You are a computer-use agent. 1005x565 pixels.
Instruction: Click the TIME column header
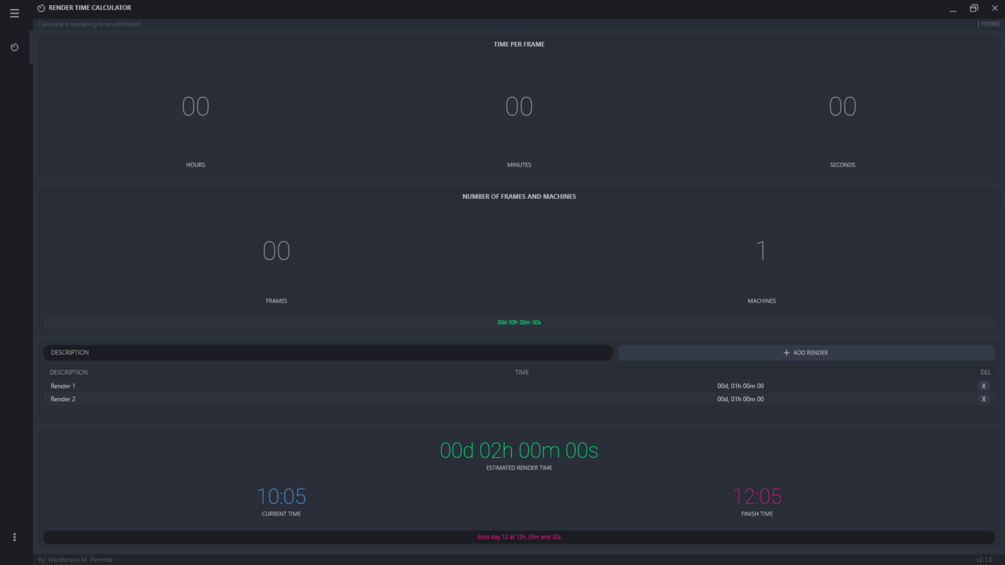tap(522, 372)
